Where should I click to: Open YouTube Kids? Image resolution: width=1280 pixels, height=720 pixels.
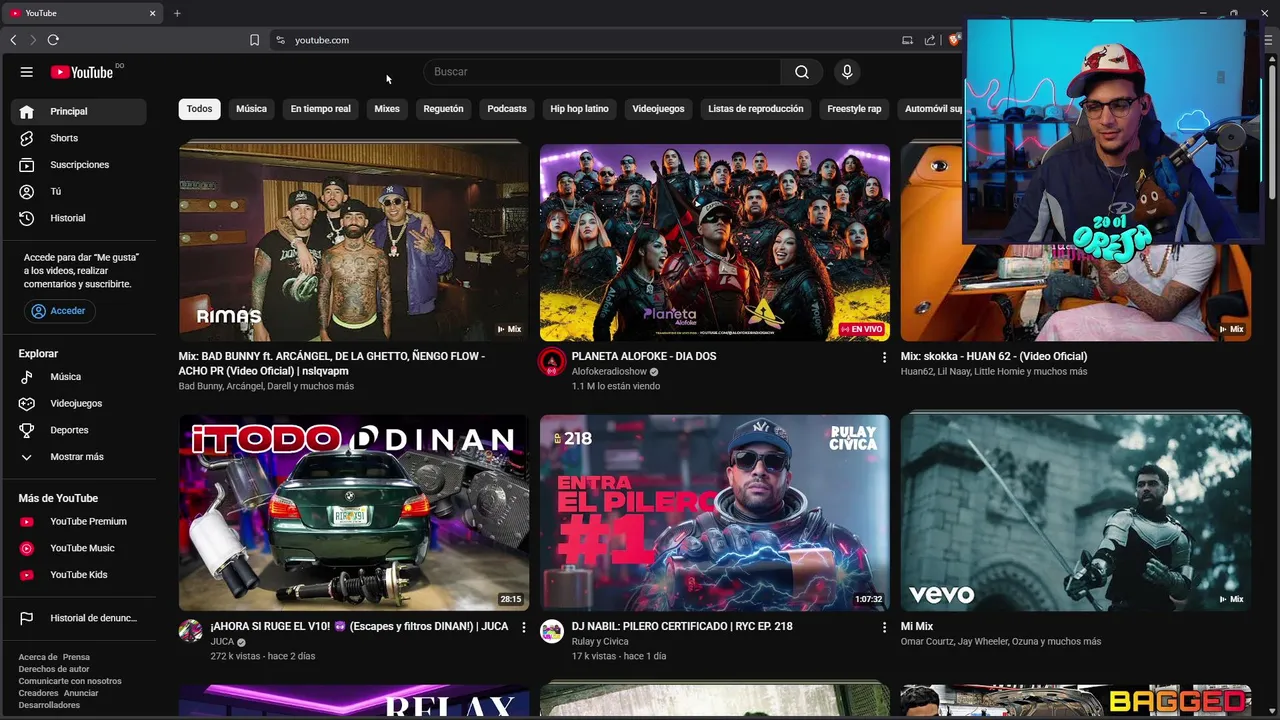[x=79, y=575]
